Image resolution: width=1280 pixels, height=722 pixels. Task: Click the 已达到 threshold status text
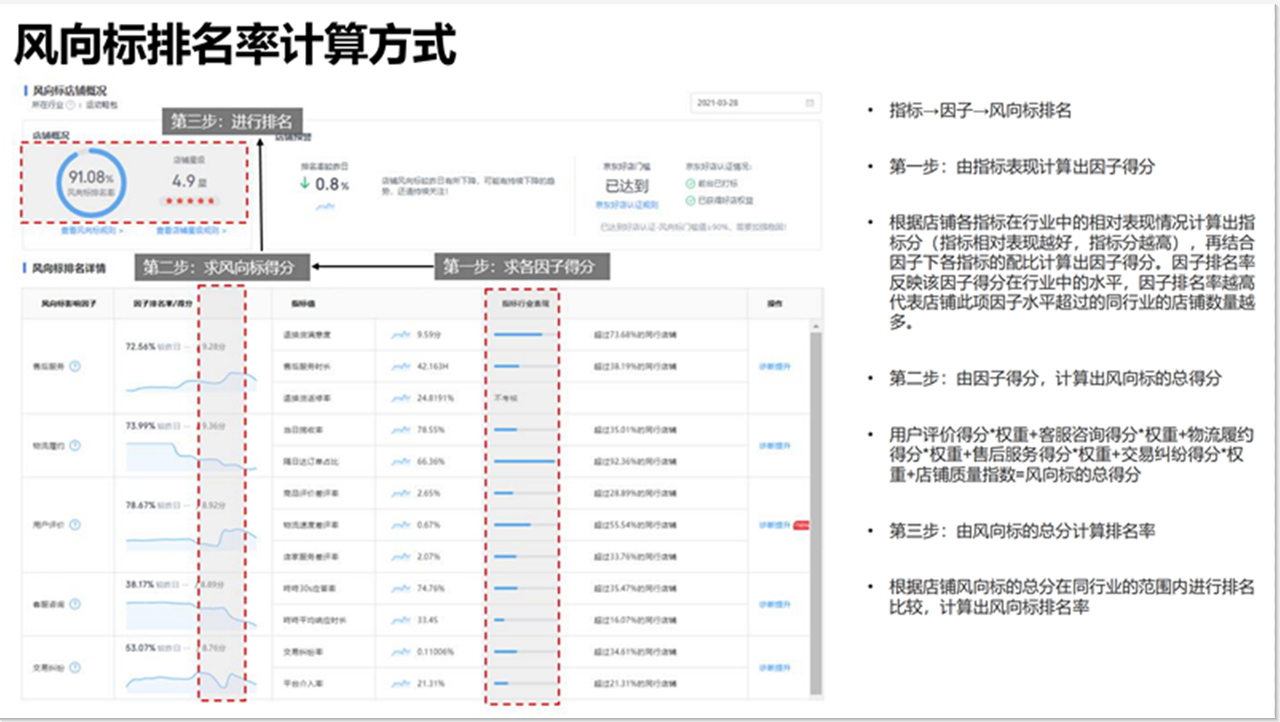[x=627, y=186]
